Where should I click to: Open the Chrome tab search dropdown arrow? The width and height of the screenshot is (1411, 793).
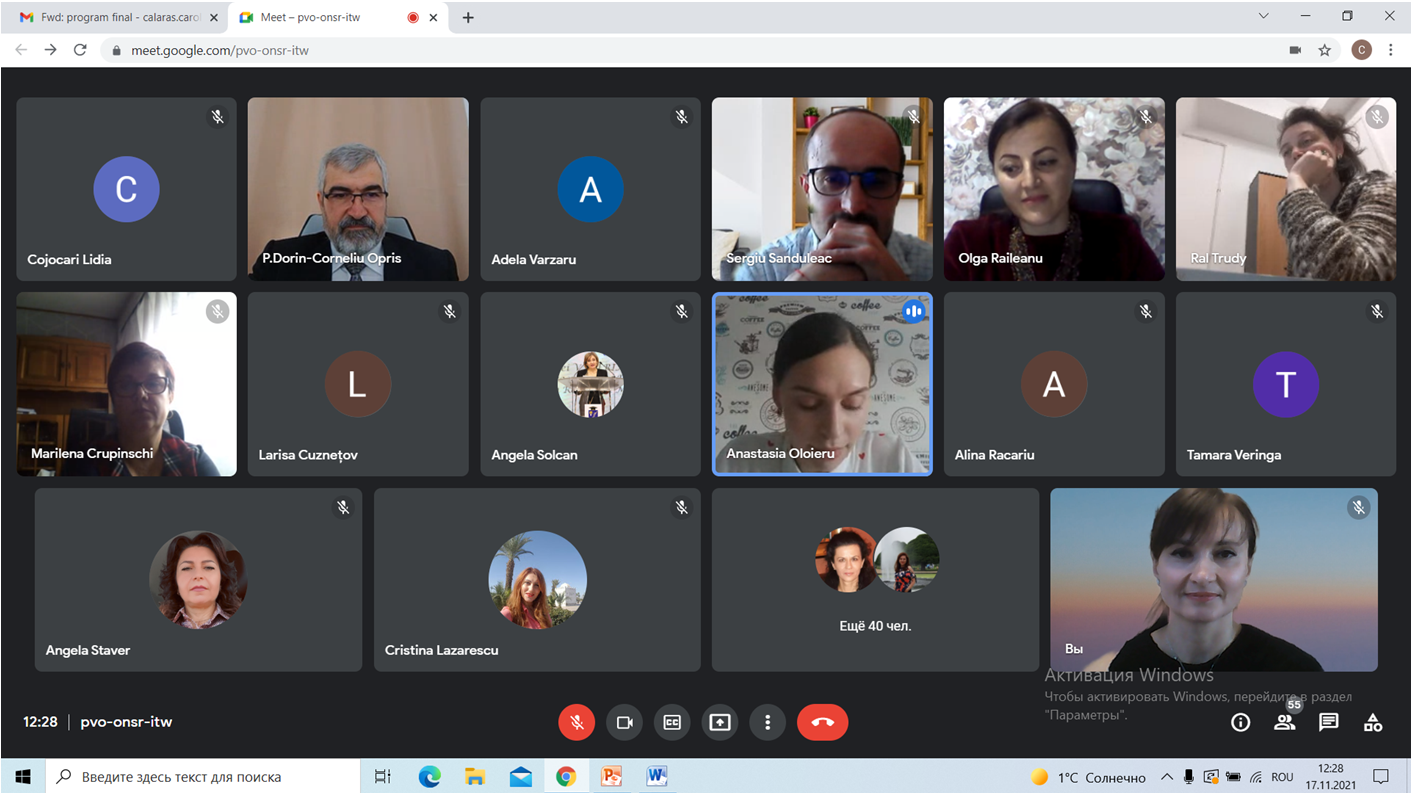click(1264, 16)
